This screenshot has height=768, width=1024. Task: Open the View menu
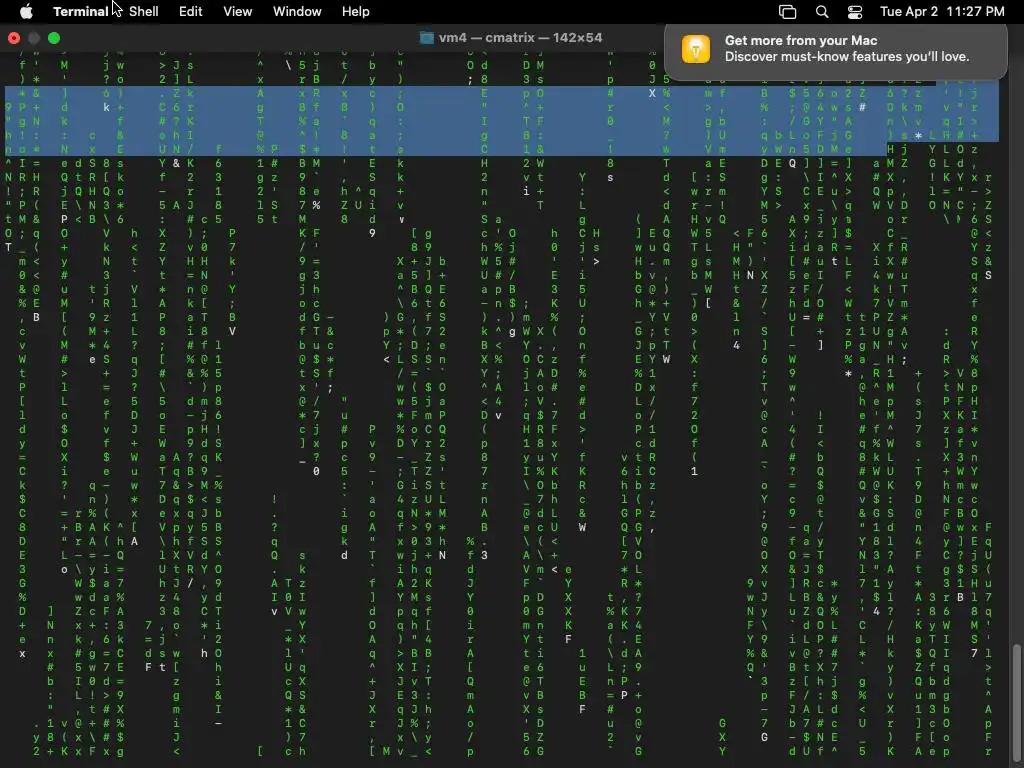(238, 11)
